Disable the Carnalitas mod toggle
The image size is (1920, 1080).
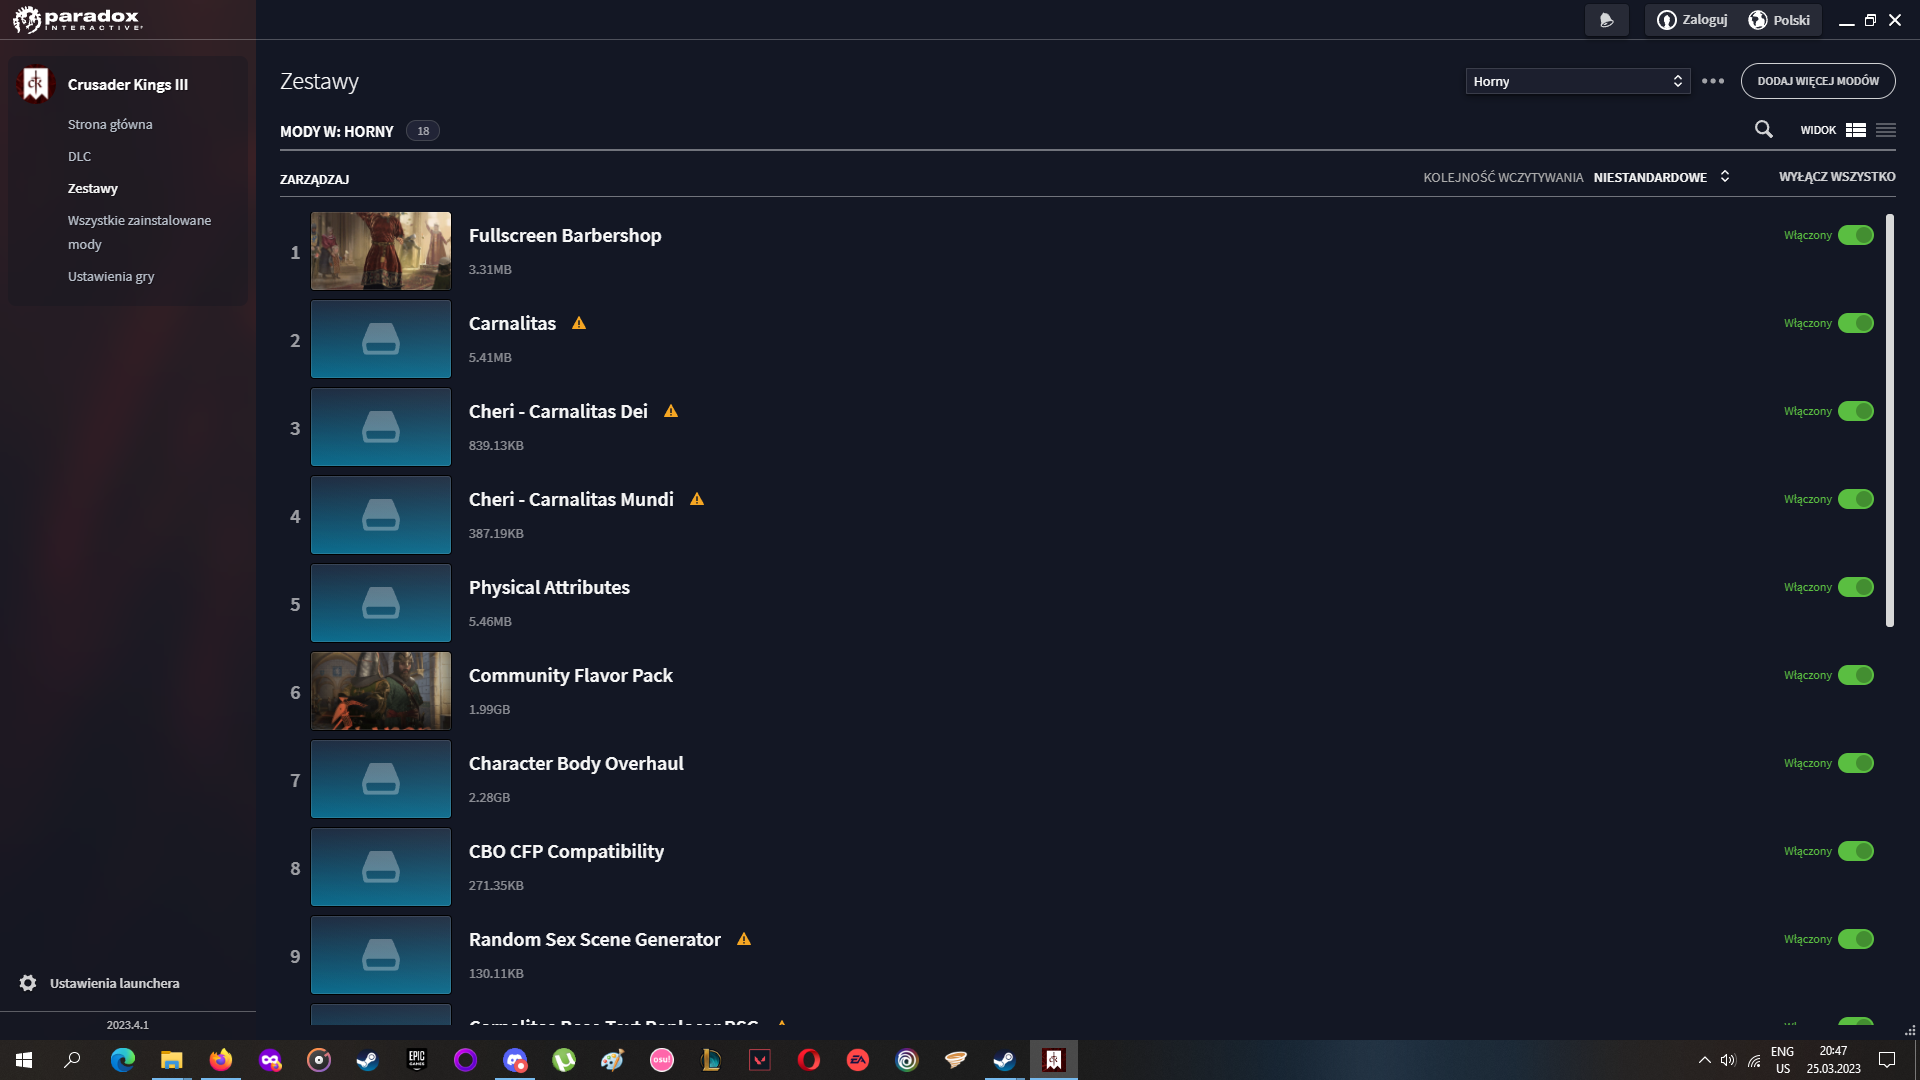tap(1856, 323)
